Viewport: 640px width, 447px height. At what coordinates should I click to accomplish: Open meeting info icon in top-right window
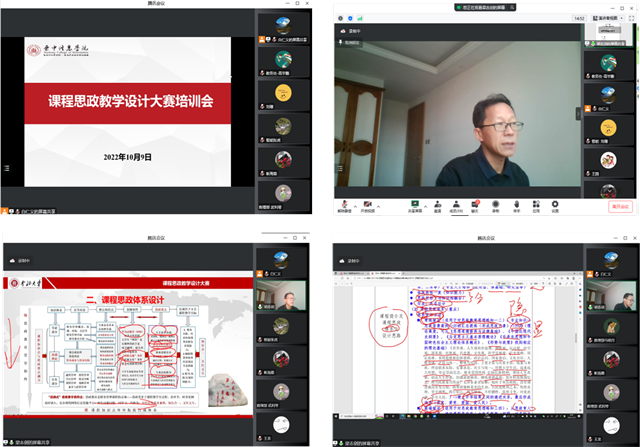pos(340,18)
